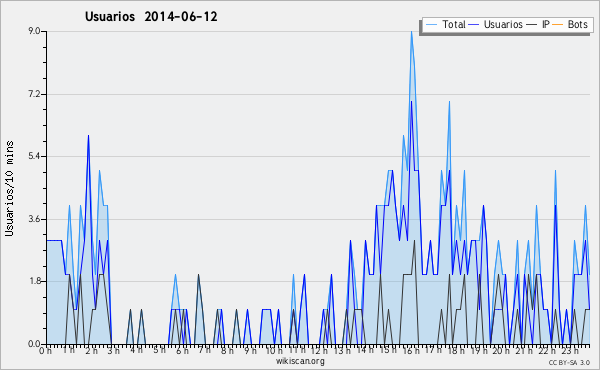Click the x-axis label "0 h"

(x=46, y=351)
